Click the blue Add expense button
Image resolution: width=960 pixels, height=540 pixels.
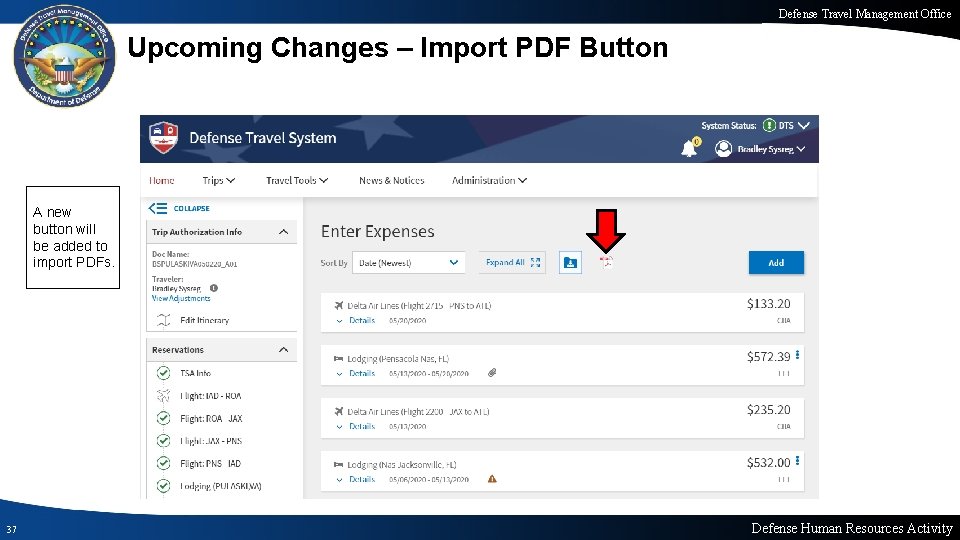pyautogui.click(x=776, y=263)
